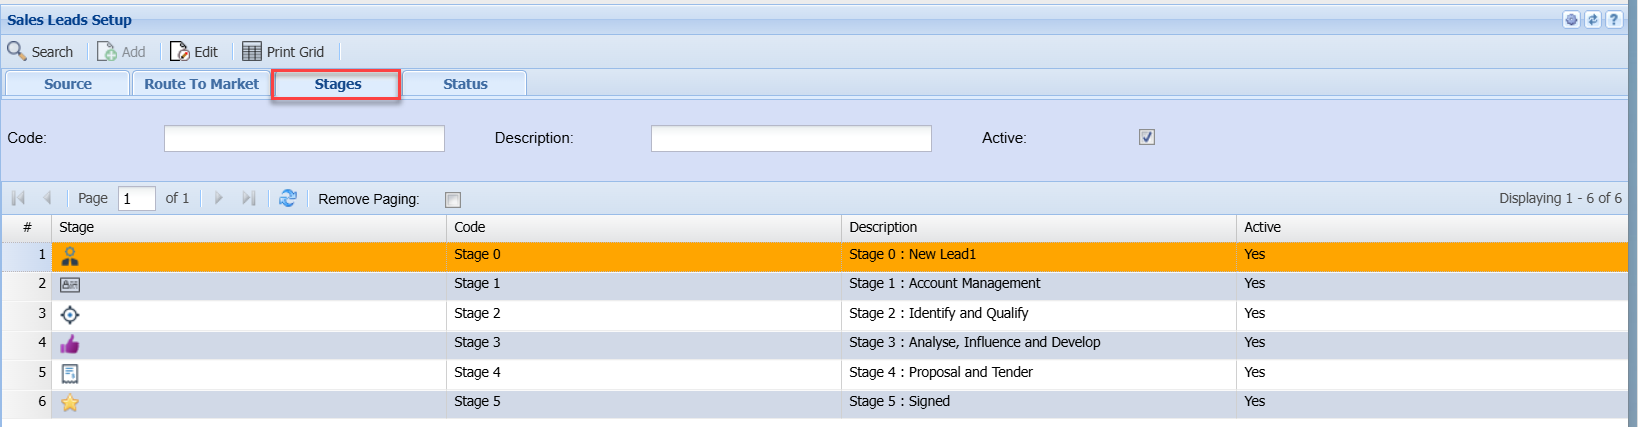Click the Search magnifier toolbar button
1638x427 pixels.
coord(40,52)
